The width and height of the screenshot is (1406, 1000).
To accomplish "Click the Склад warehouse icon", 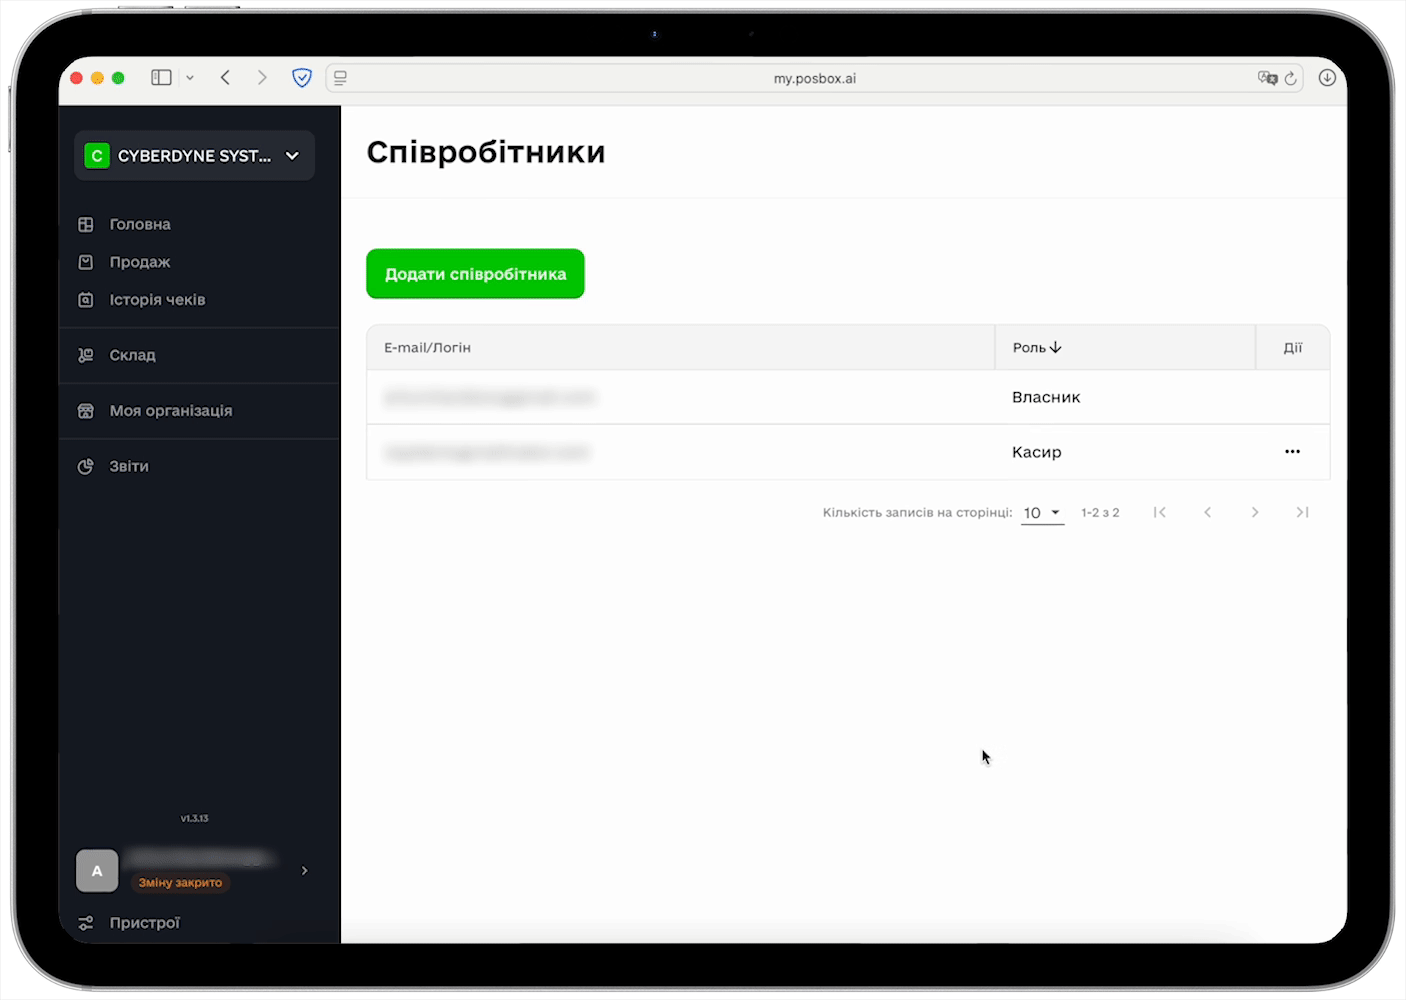I will click(86, 355).
